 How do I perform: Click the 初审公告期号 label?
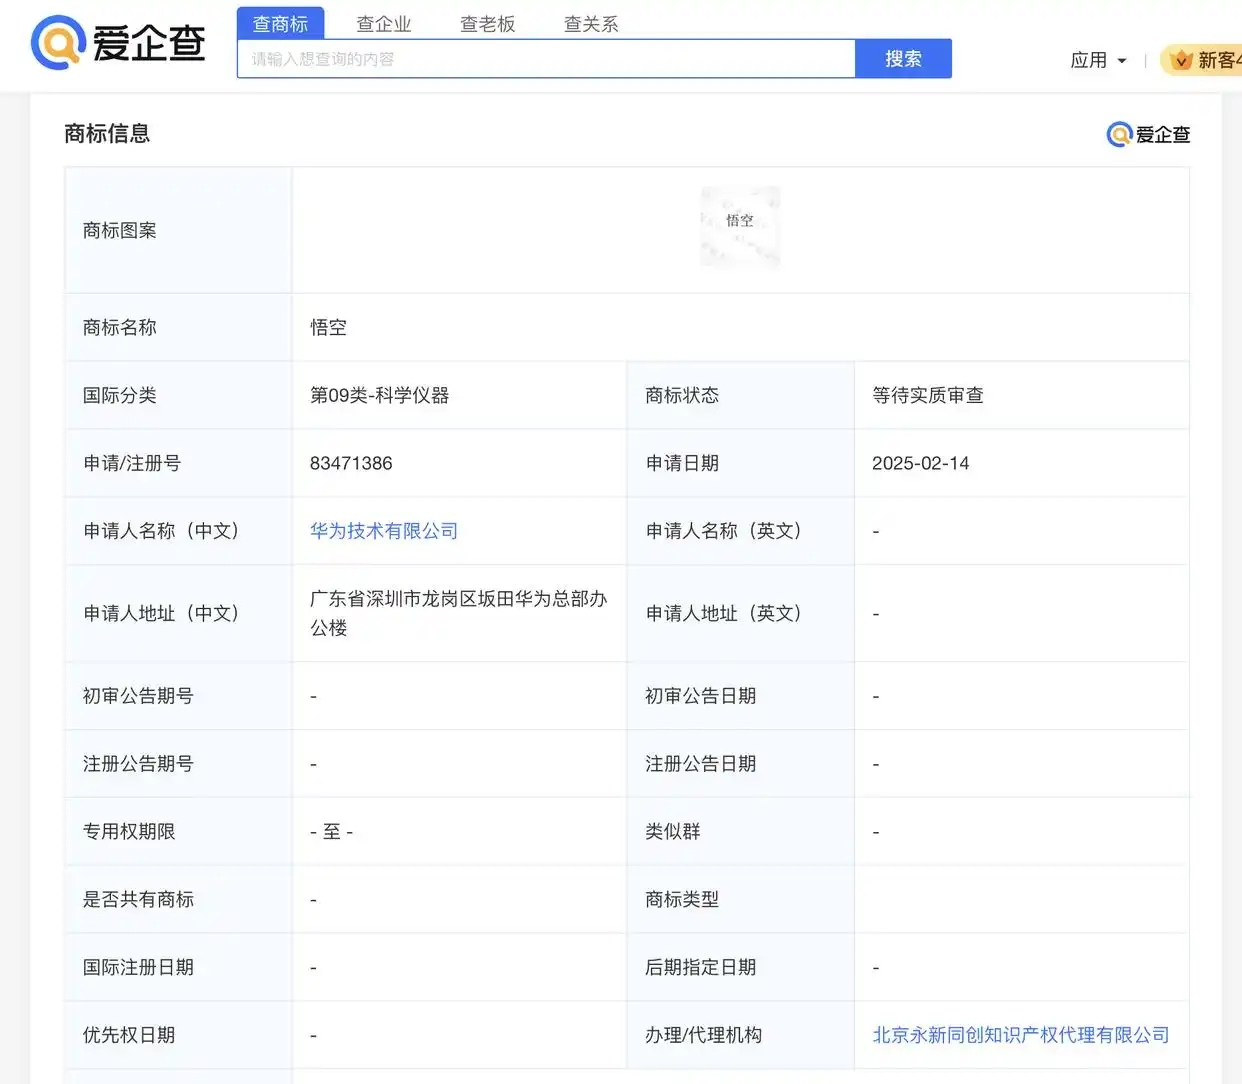pyautogui.click(x=138, y=695)
